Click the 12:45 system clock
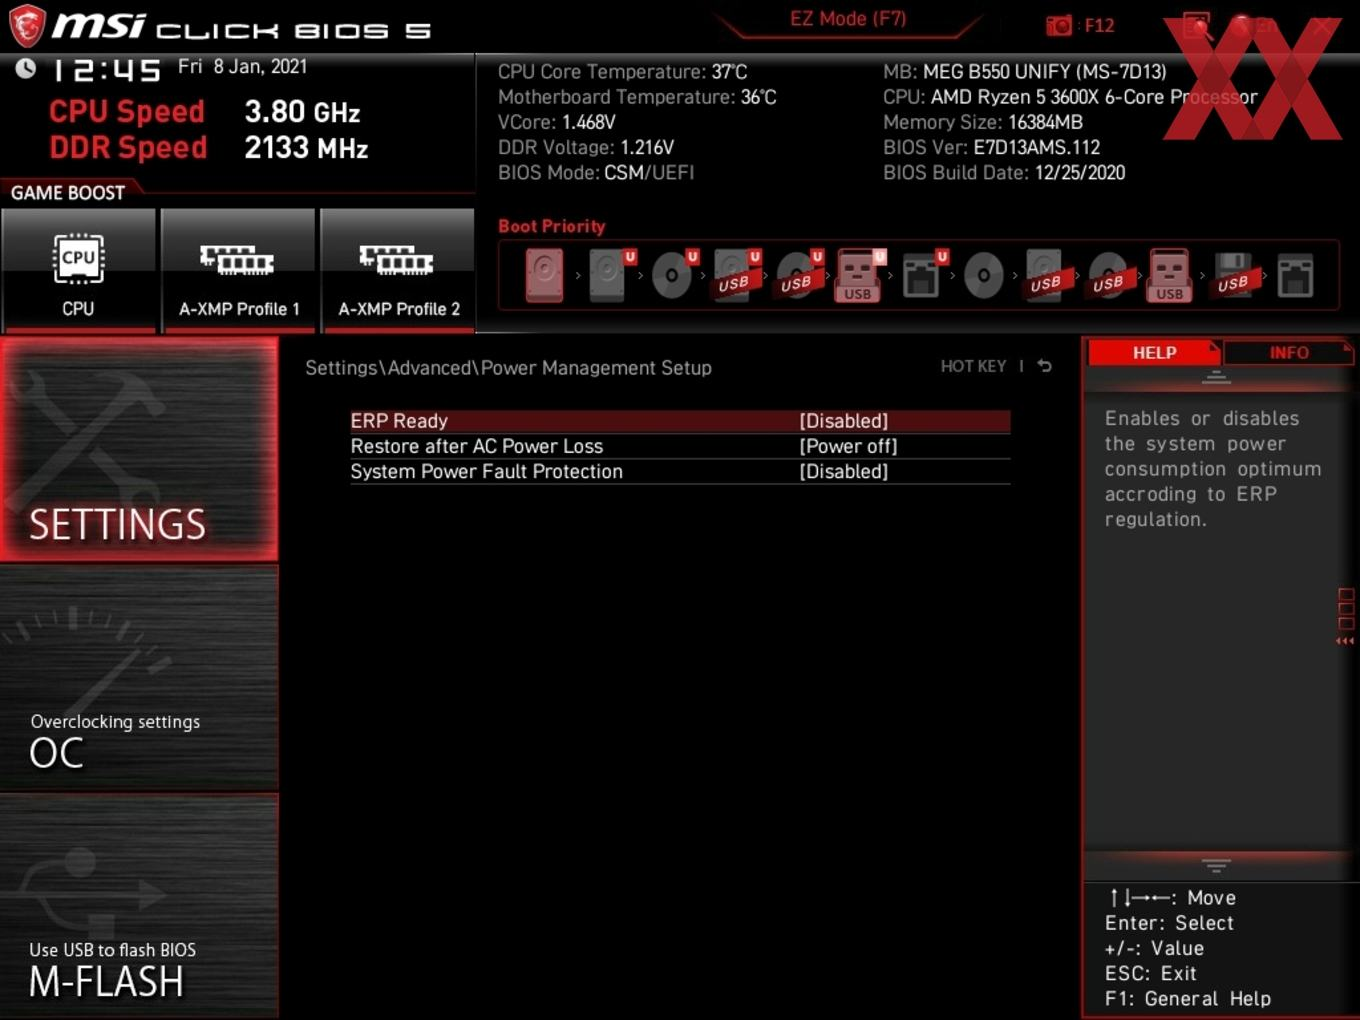 pyautogui.click(x=105, y=70)
